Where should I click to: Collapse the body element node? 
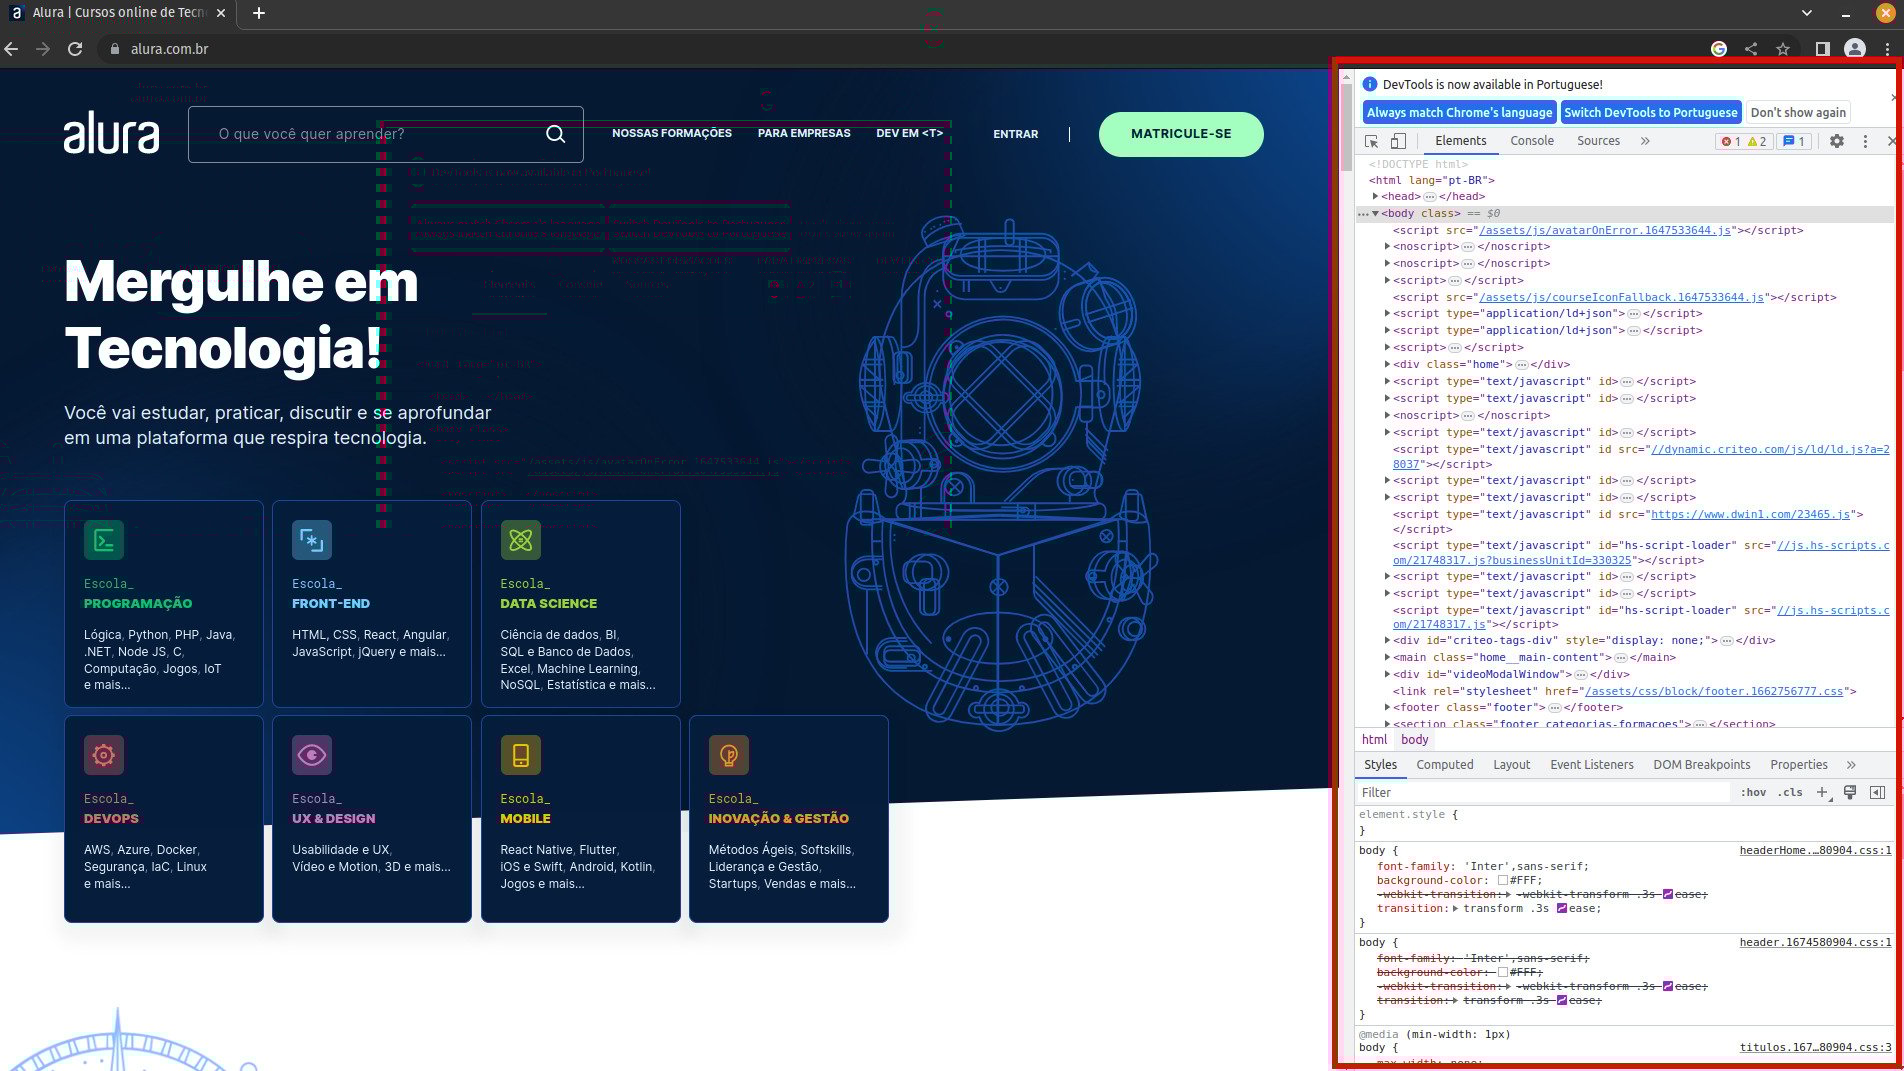[1376, 213]
